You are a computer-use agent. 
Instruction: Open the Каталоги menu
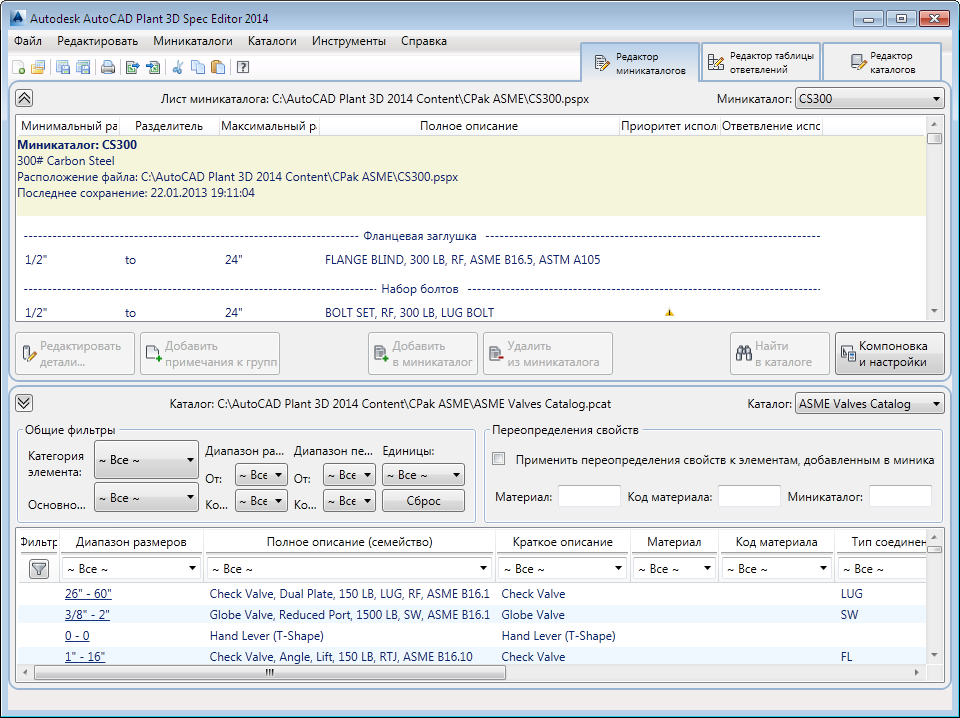(x=272, y=41)
